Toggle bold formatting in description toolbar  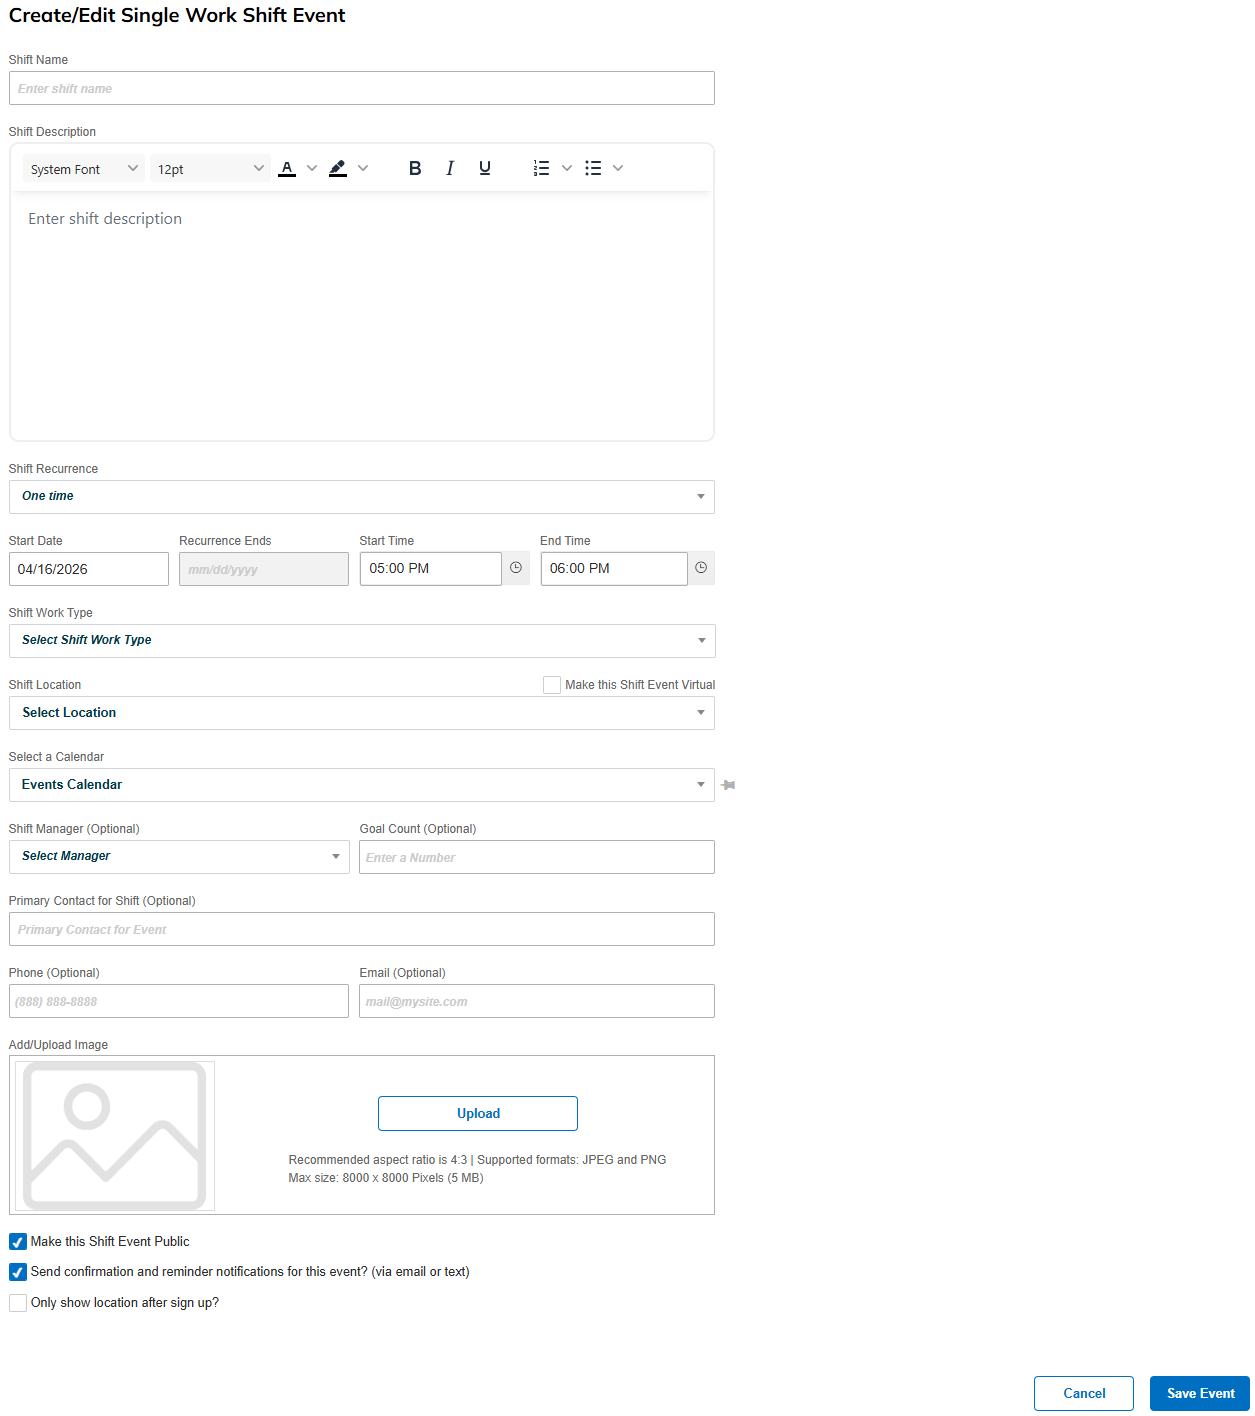point(415,168)
